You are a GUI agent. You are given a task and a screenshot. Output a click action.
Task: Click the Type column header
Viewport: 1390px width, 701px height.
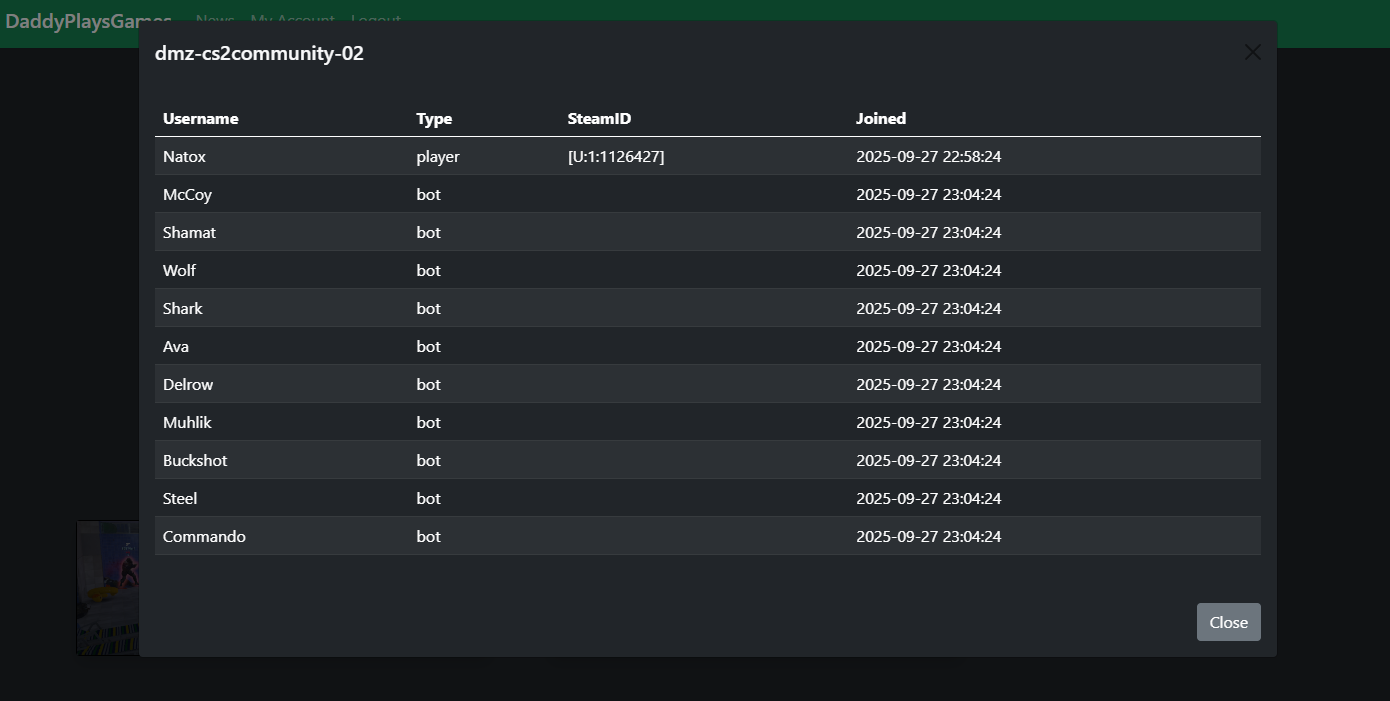434,118
